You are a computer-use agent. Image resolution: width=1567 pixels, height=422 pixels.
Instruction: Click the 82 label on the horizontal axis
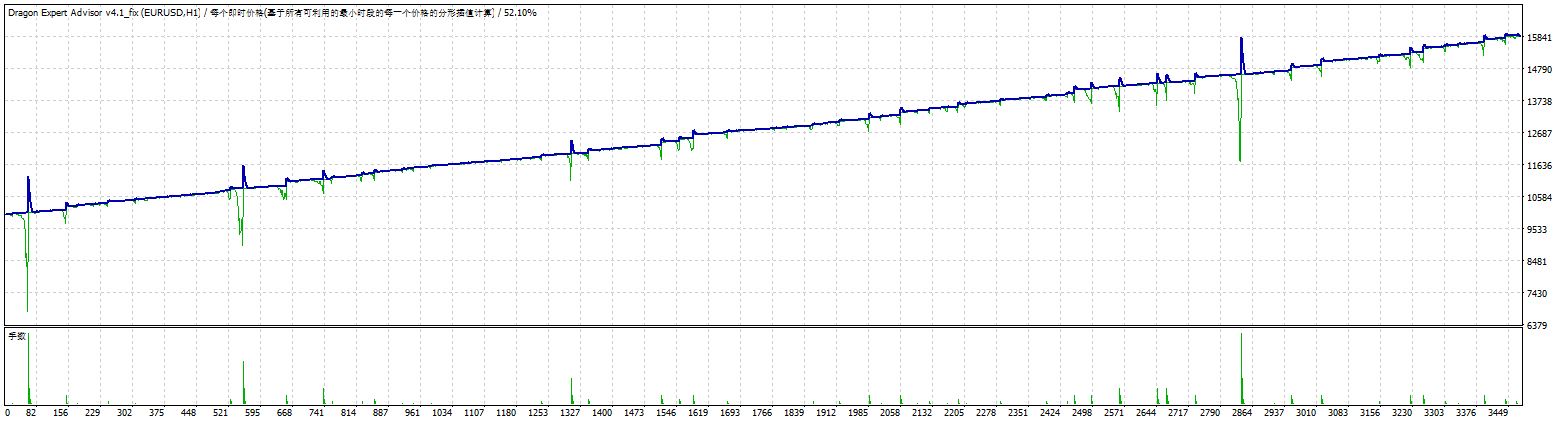click(x=32, y=412)
